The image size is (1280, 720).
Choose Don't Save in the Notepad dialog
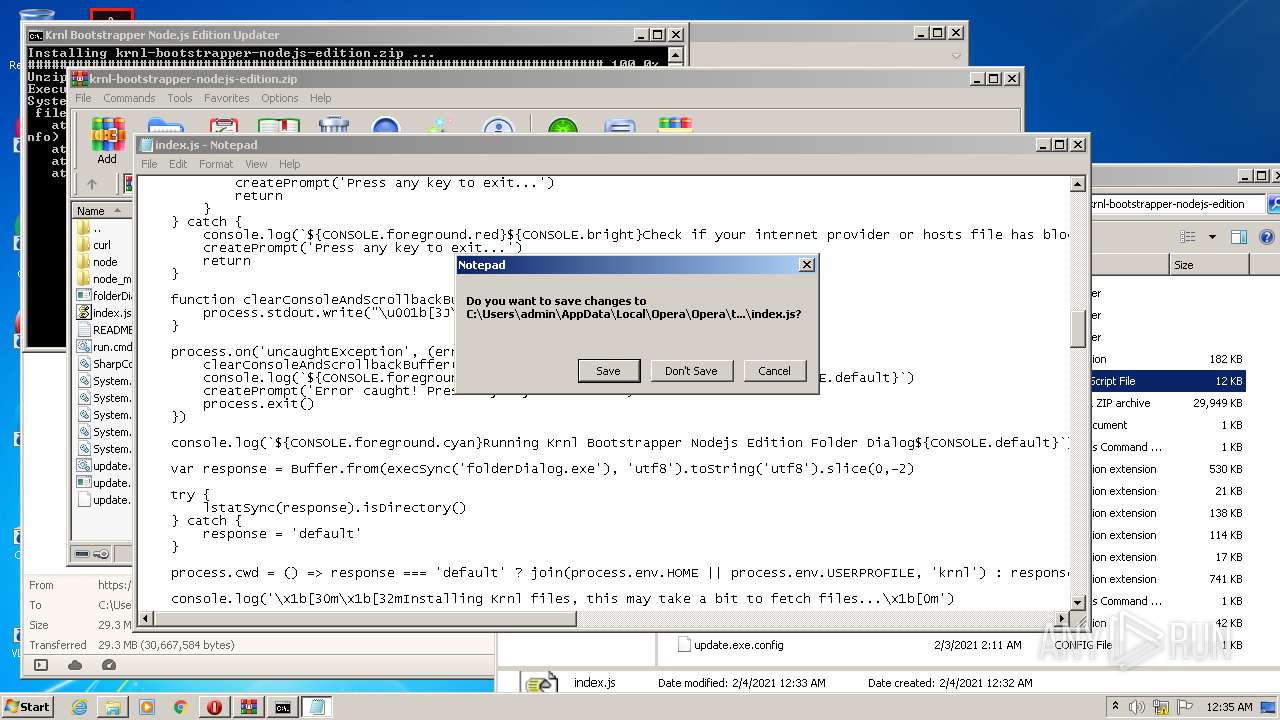(691, 370)
